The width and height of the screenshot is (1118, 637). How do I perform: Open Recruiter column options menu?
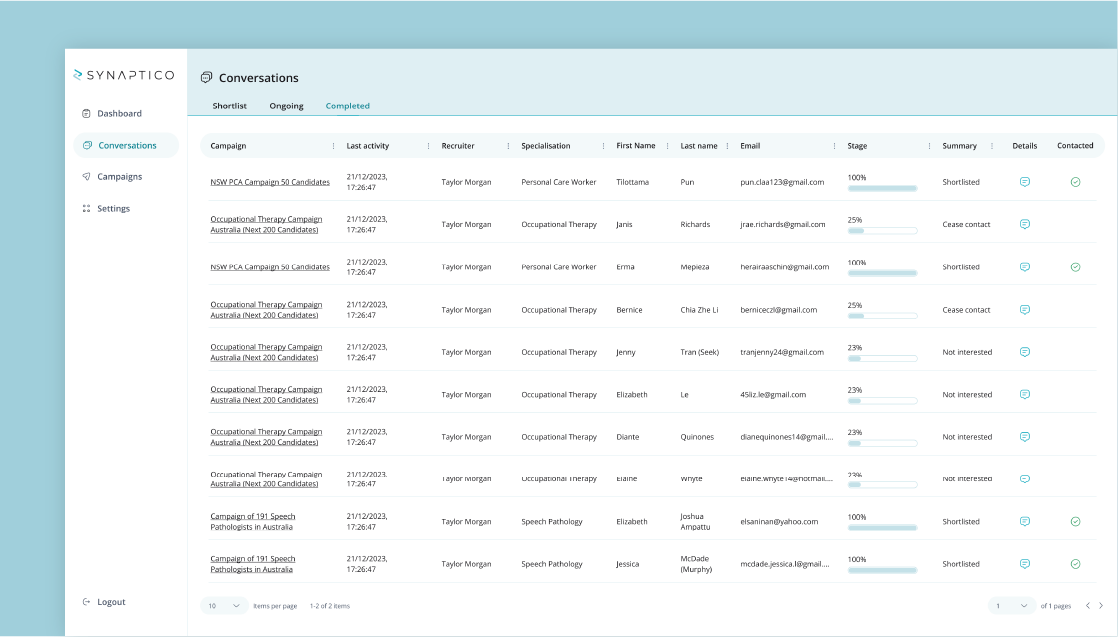[x=508, y=146]
